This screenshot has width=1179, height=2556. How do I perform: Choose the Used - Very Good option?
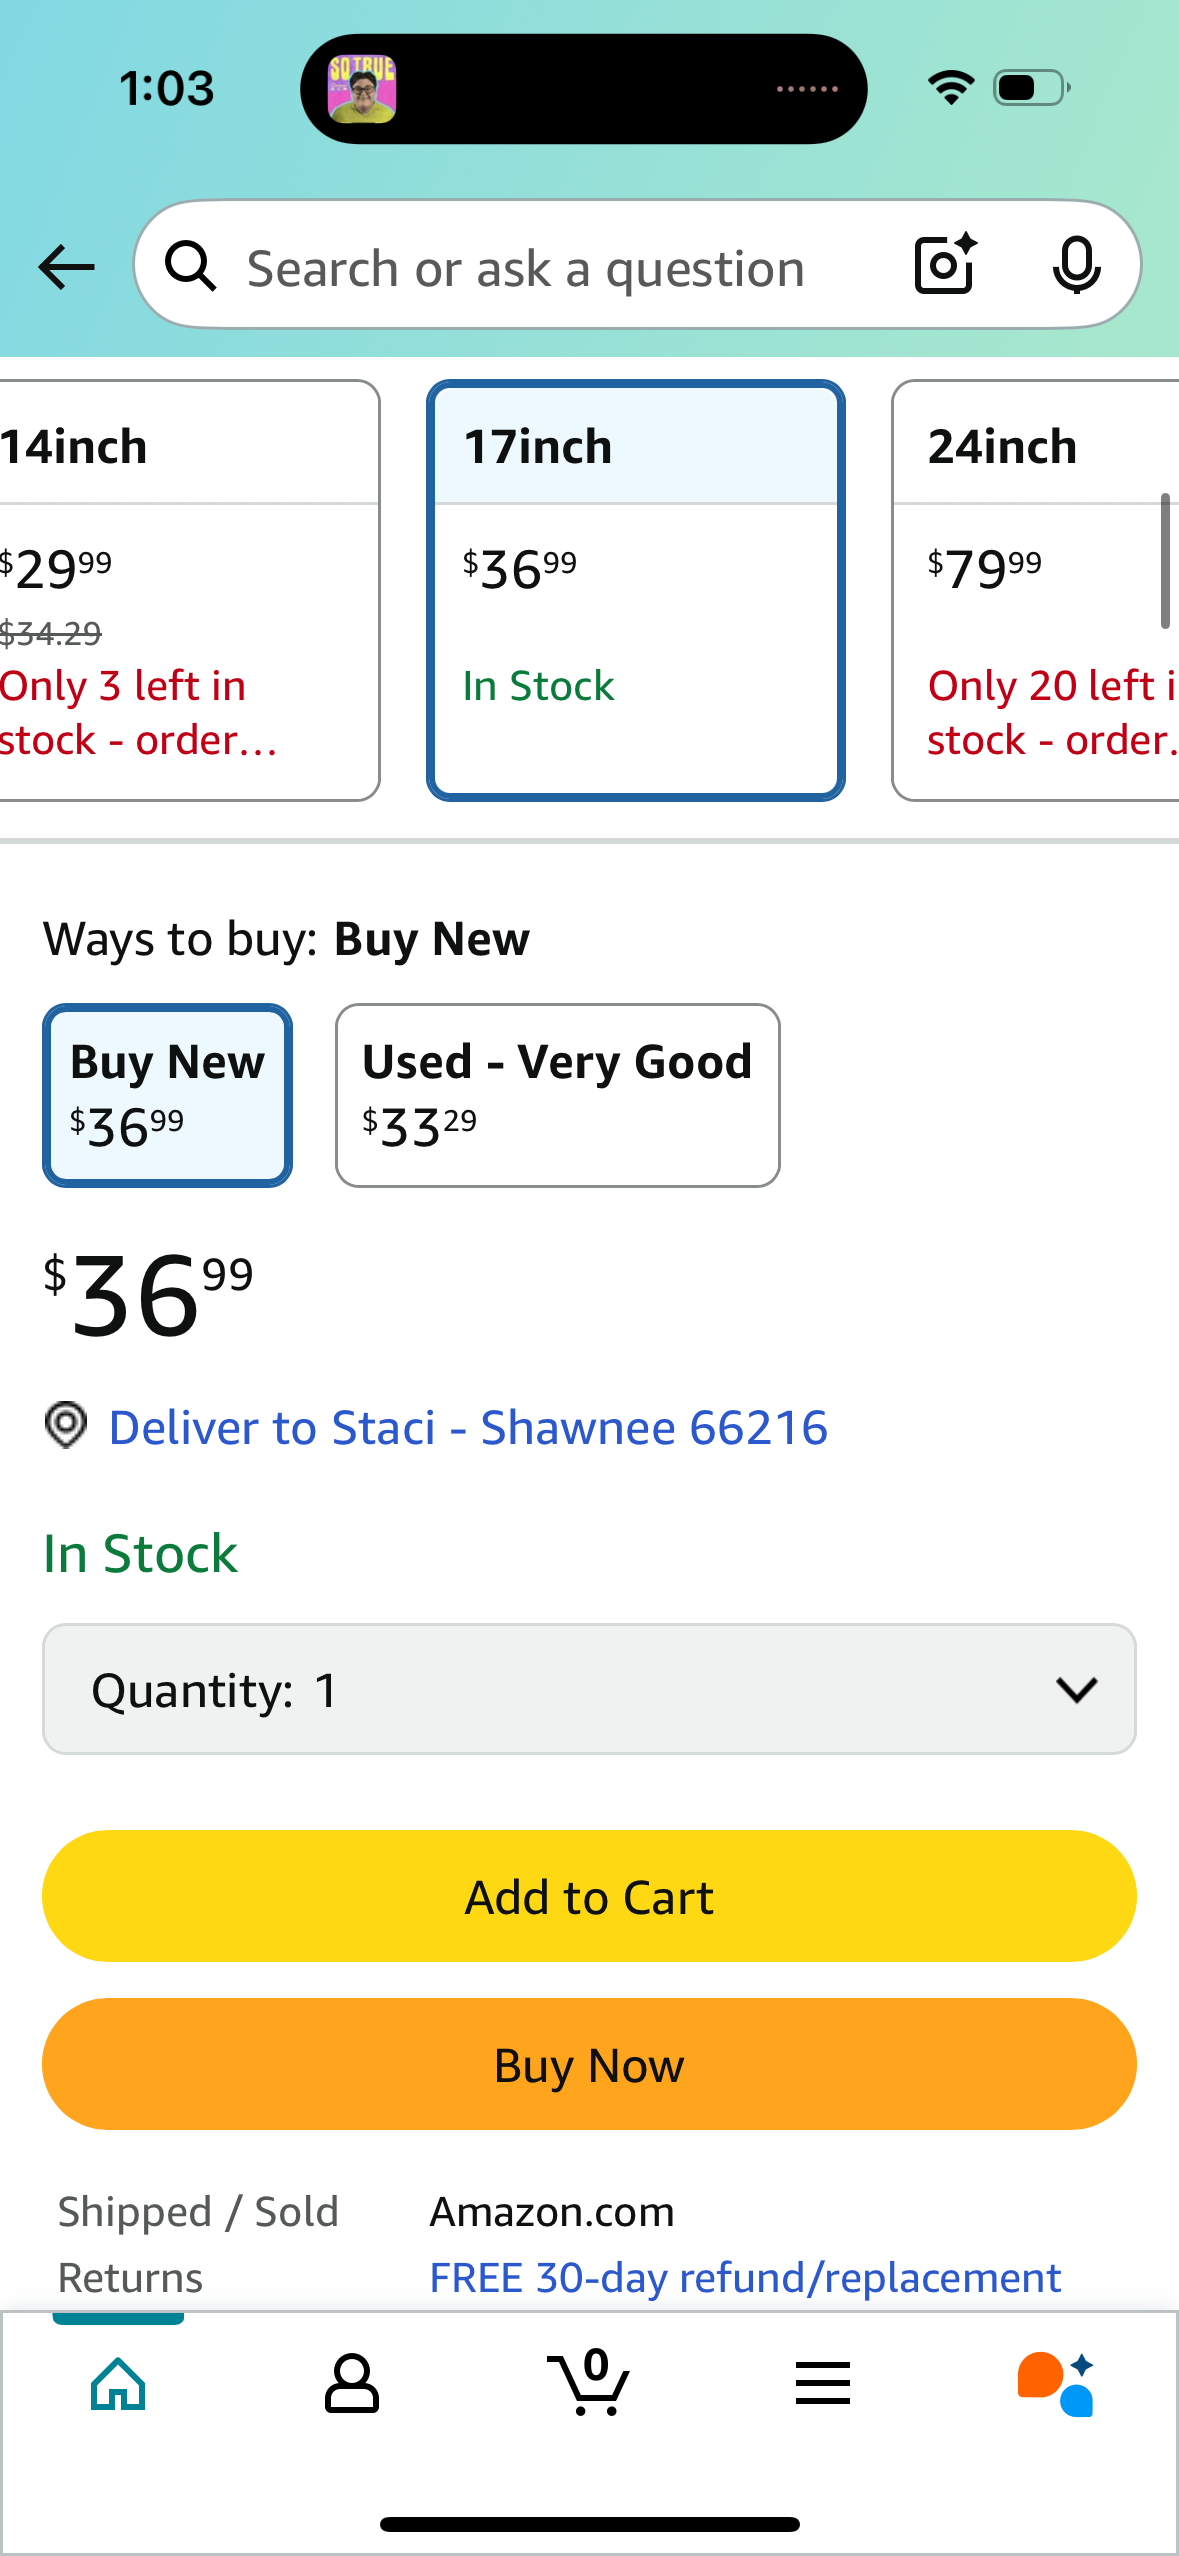(x=557, y=1095)
